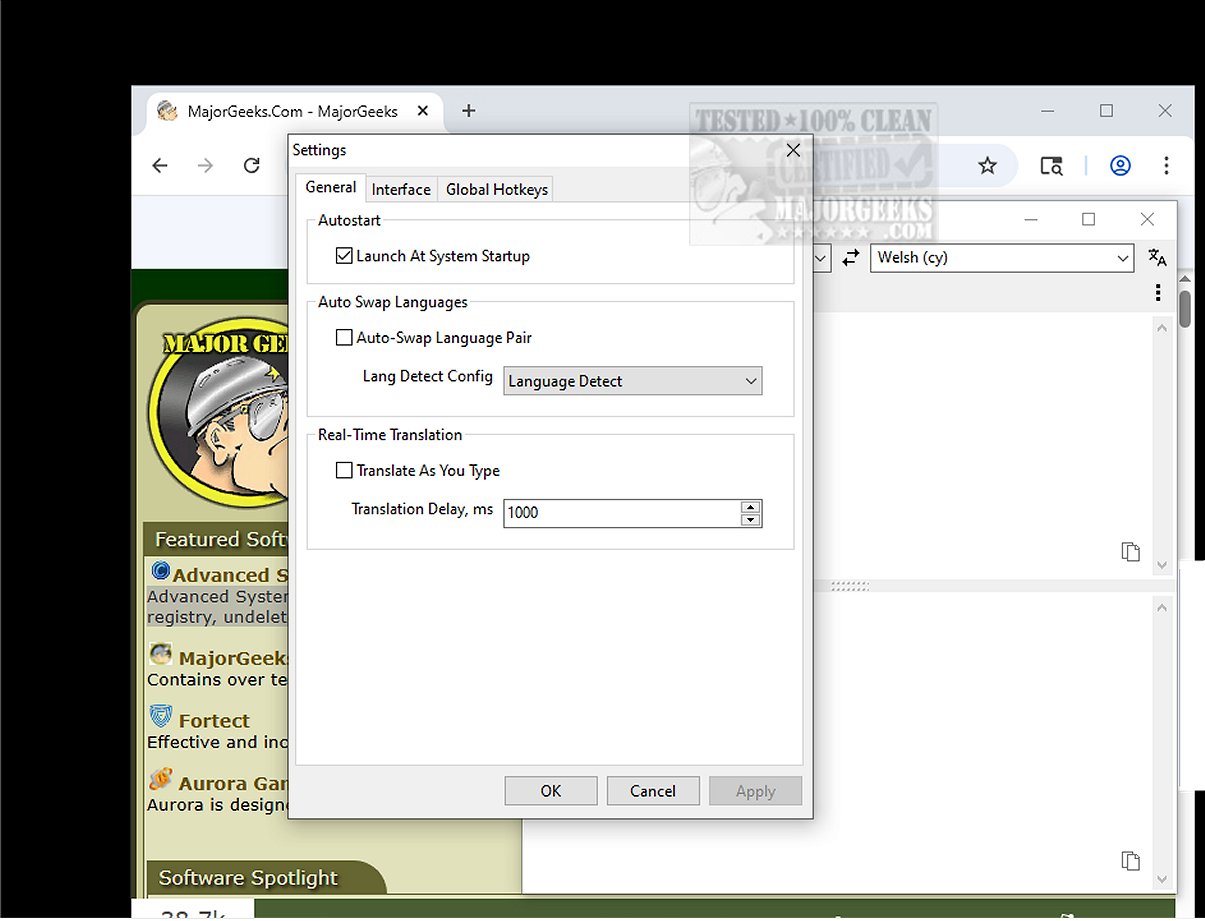Select the MajorGeeks.Com Chrome tab

294,111
